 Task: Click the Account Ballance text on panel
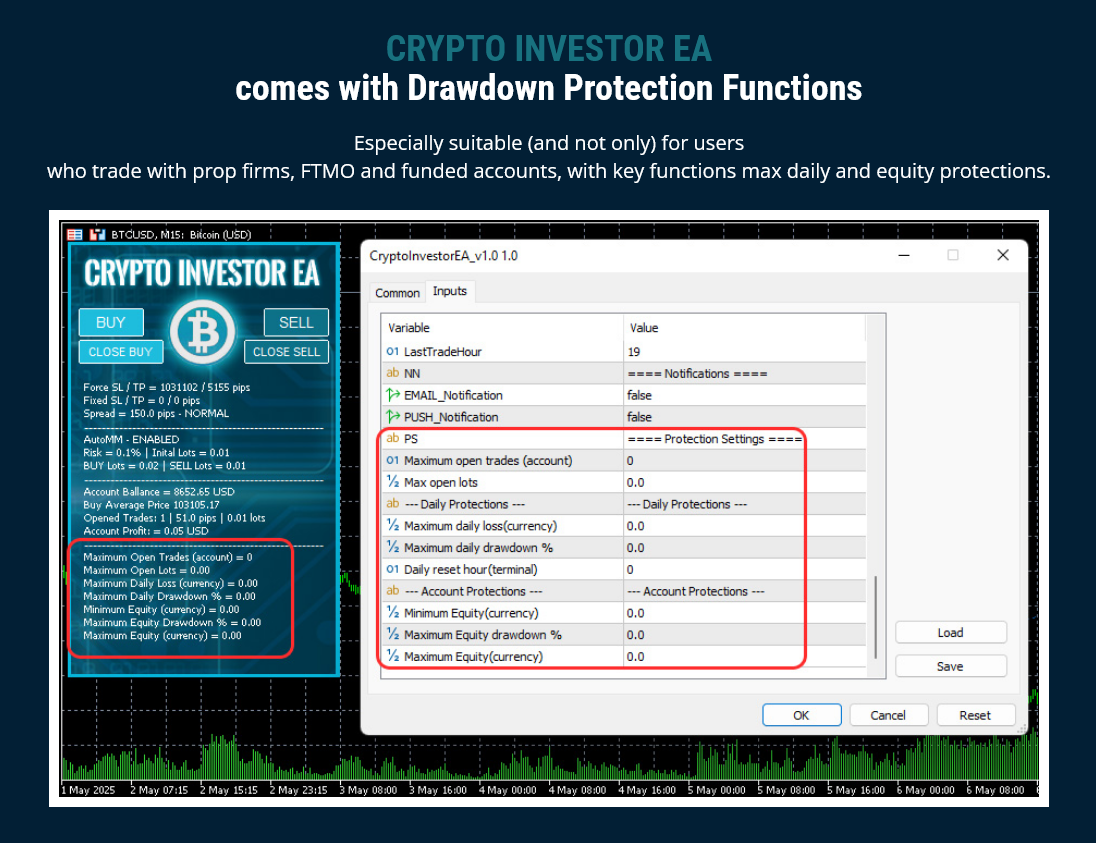pos(159,491)
